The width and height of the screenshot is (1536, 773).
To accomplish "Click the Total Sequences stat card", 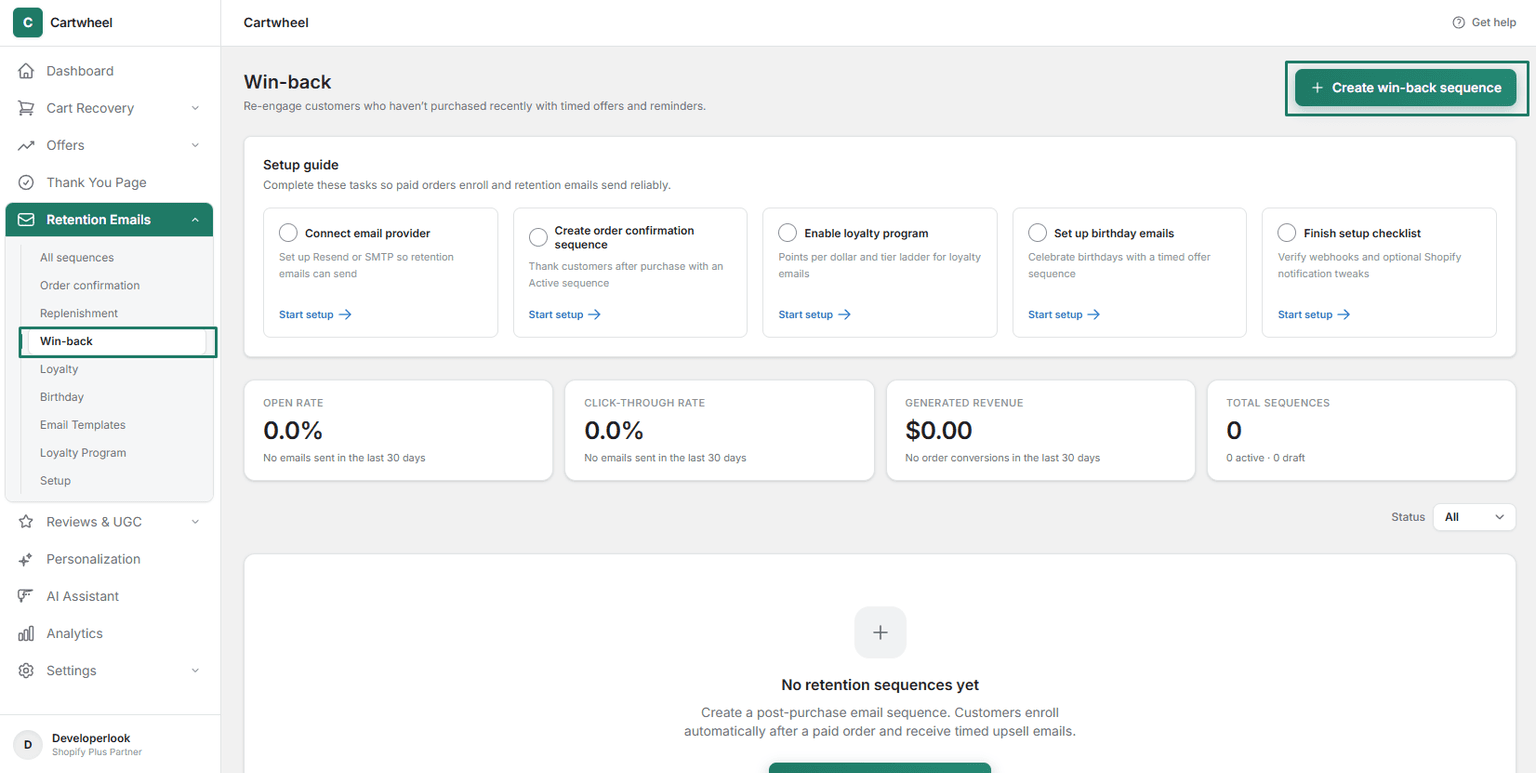I will click(x=1362, y=430).
